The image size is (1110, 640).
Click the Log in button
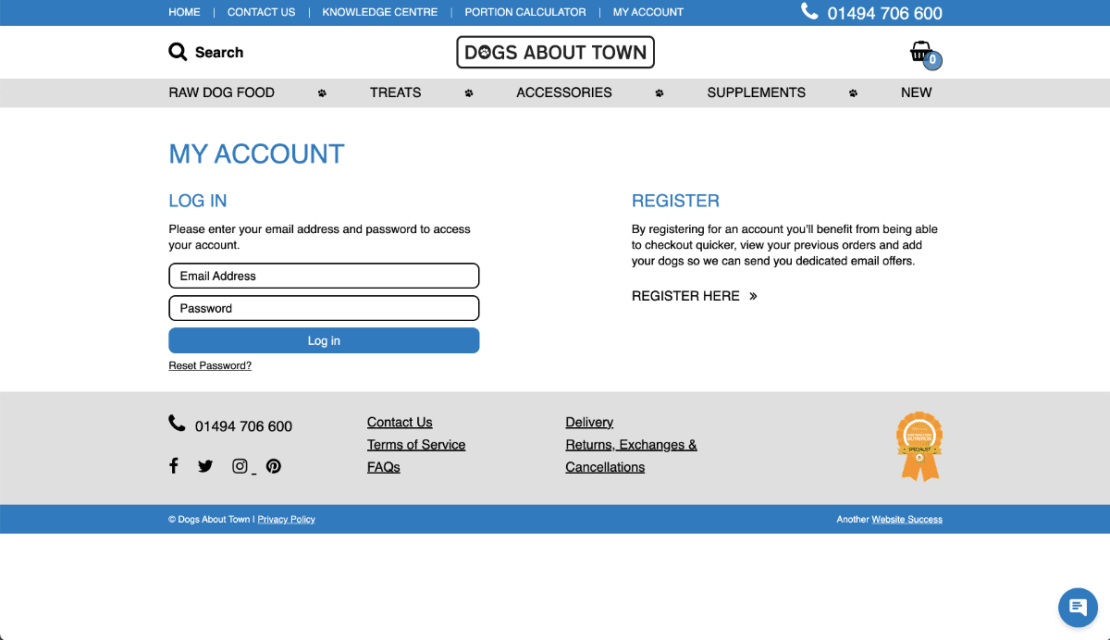[324, 341]
